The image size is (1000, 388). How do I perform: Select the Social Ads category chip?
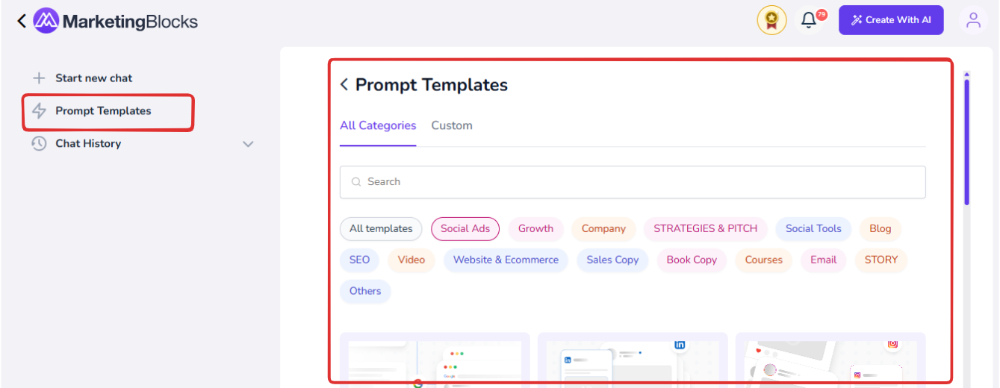pos(465,228)
